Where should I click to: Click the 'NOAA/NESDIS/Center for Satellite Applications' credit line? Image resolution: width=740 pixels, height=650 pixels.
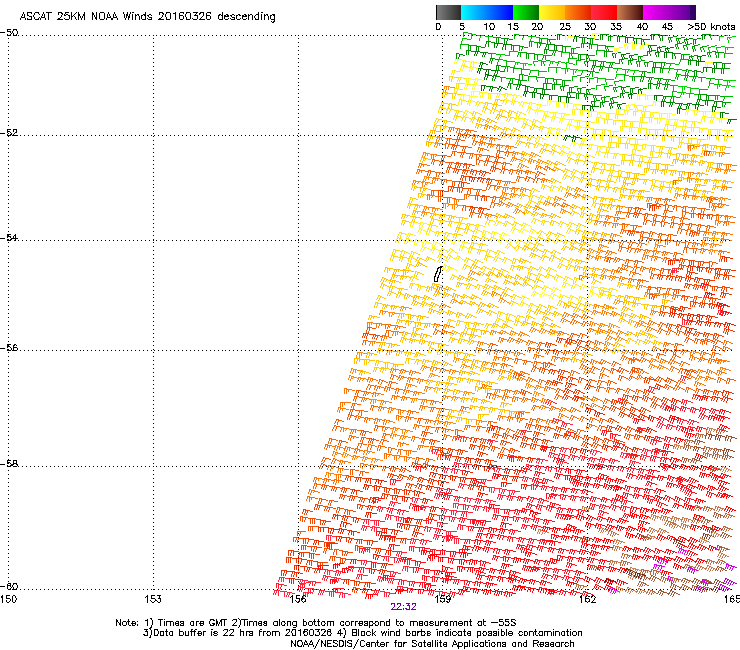[x=432, y=644]
